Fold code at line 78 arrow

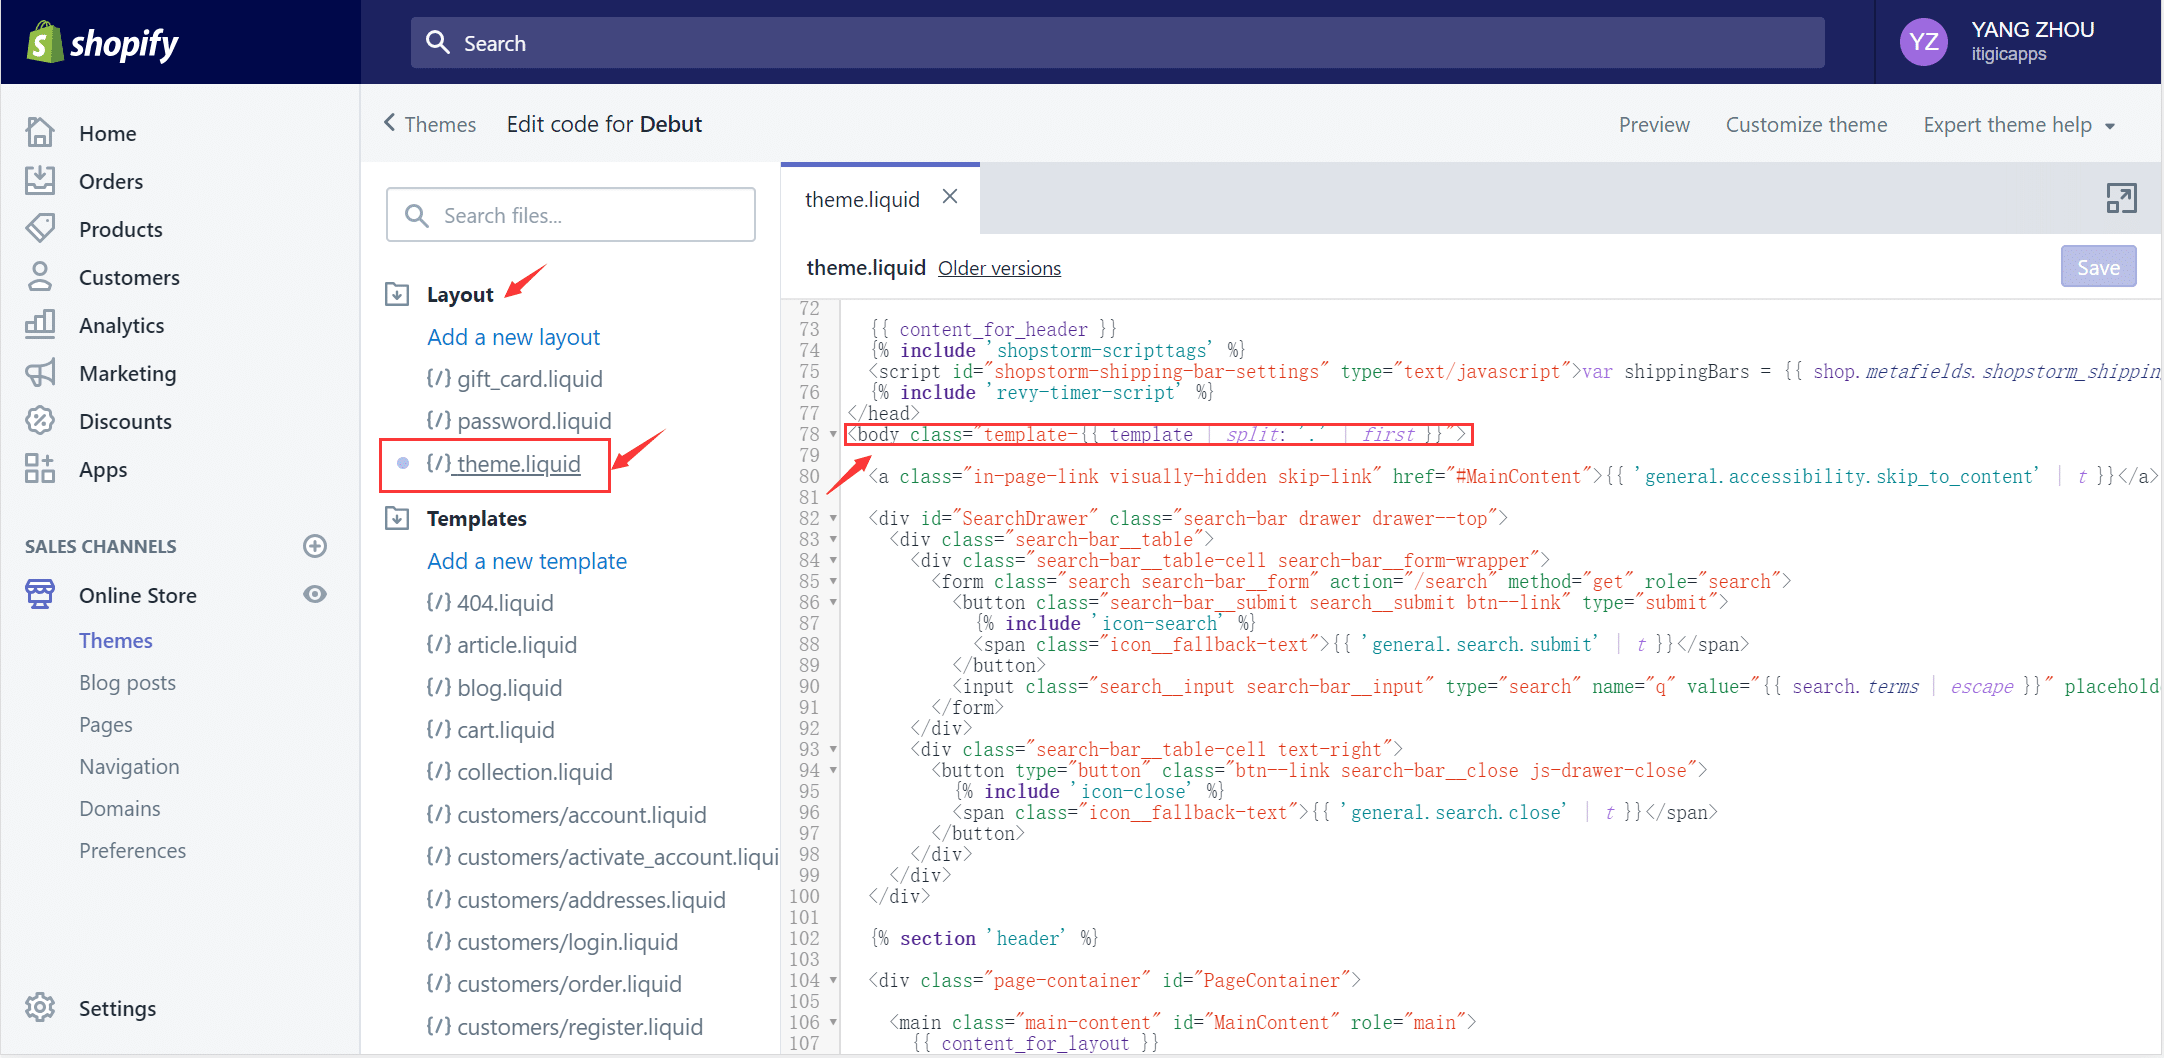pyautogui.click(x=833, y=434)
